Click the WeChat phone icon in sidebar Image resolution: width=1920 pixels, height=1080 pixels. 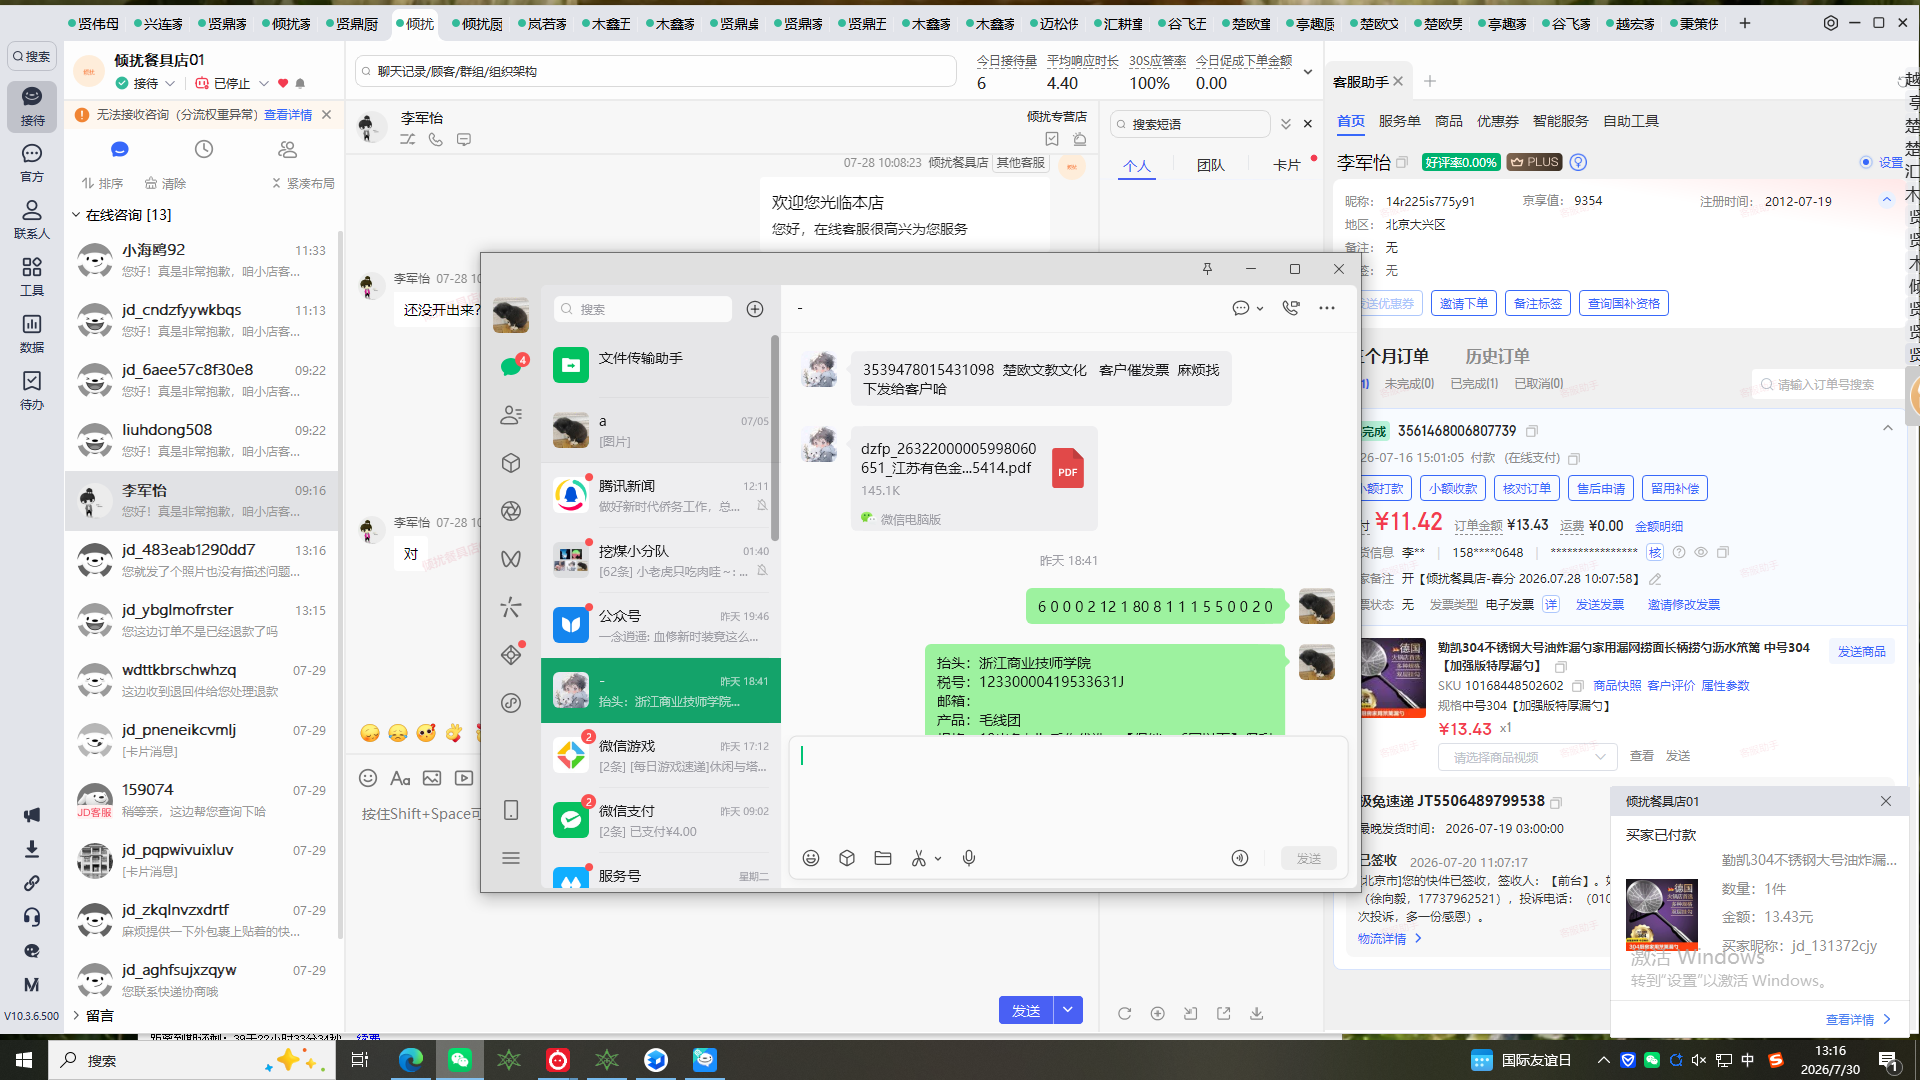tap(511, 810)
